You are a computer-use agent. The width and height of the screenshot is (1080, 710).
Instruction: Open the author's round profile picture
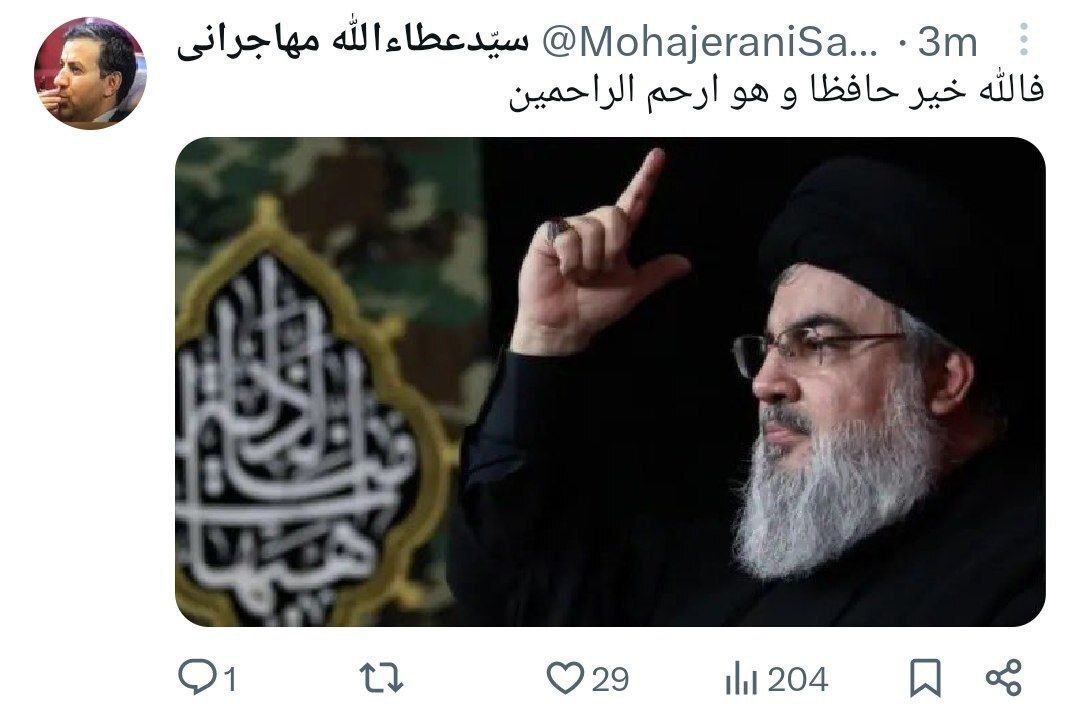point(90,73)
